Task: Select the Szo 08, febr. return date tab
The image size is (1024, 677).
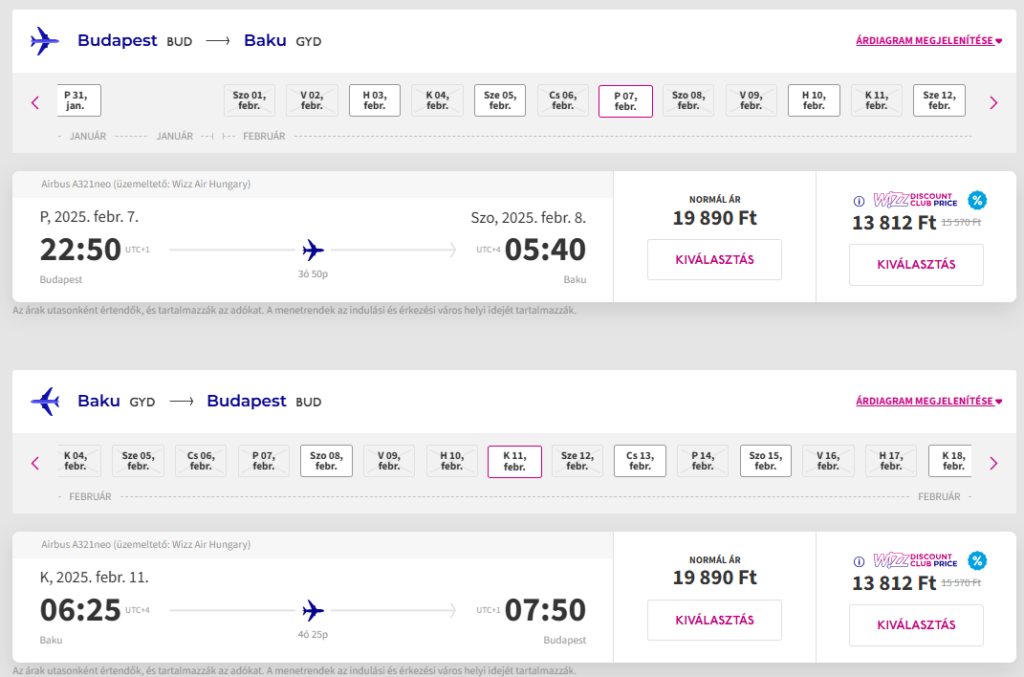Action: coord(326,461)
